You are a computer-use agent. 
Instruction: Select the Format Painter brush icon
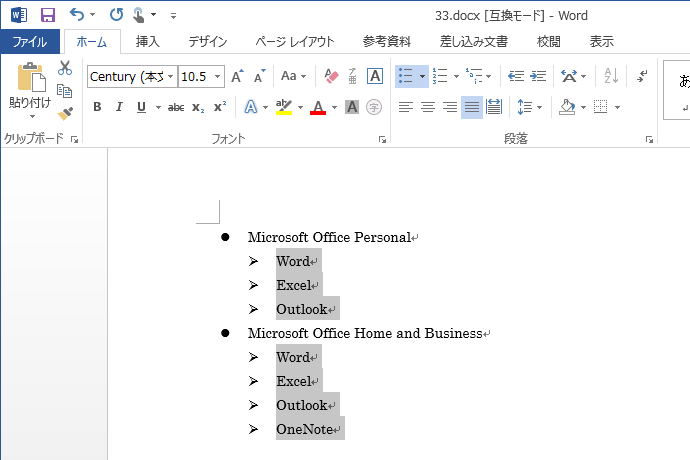point(65,114)
